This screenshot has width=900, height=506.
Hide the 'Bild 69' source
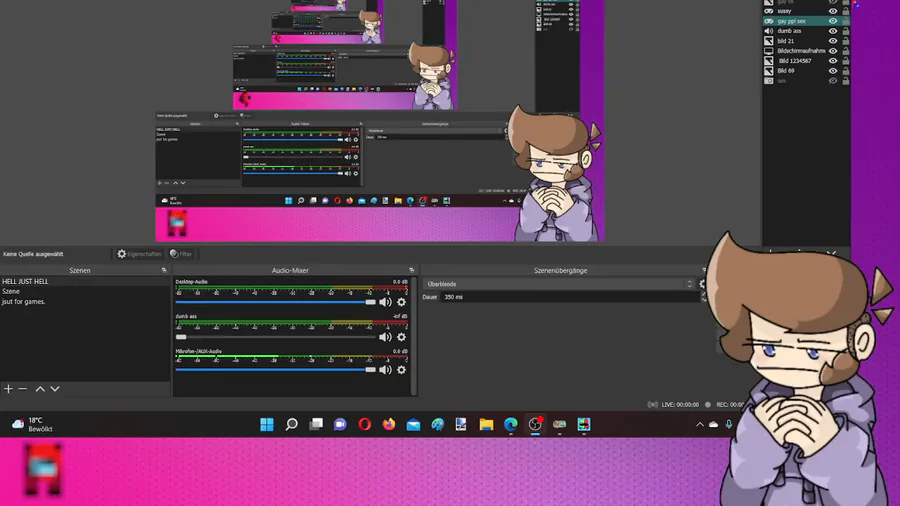click(832, 71)
